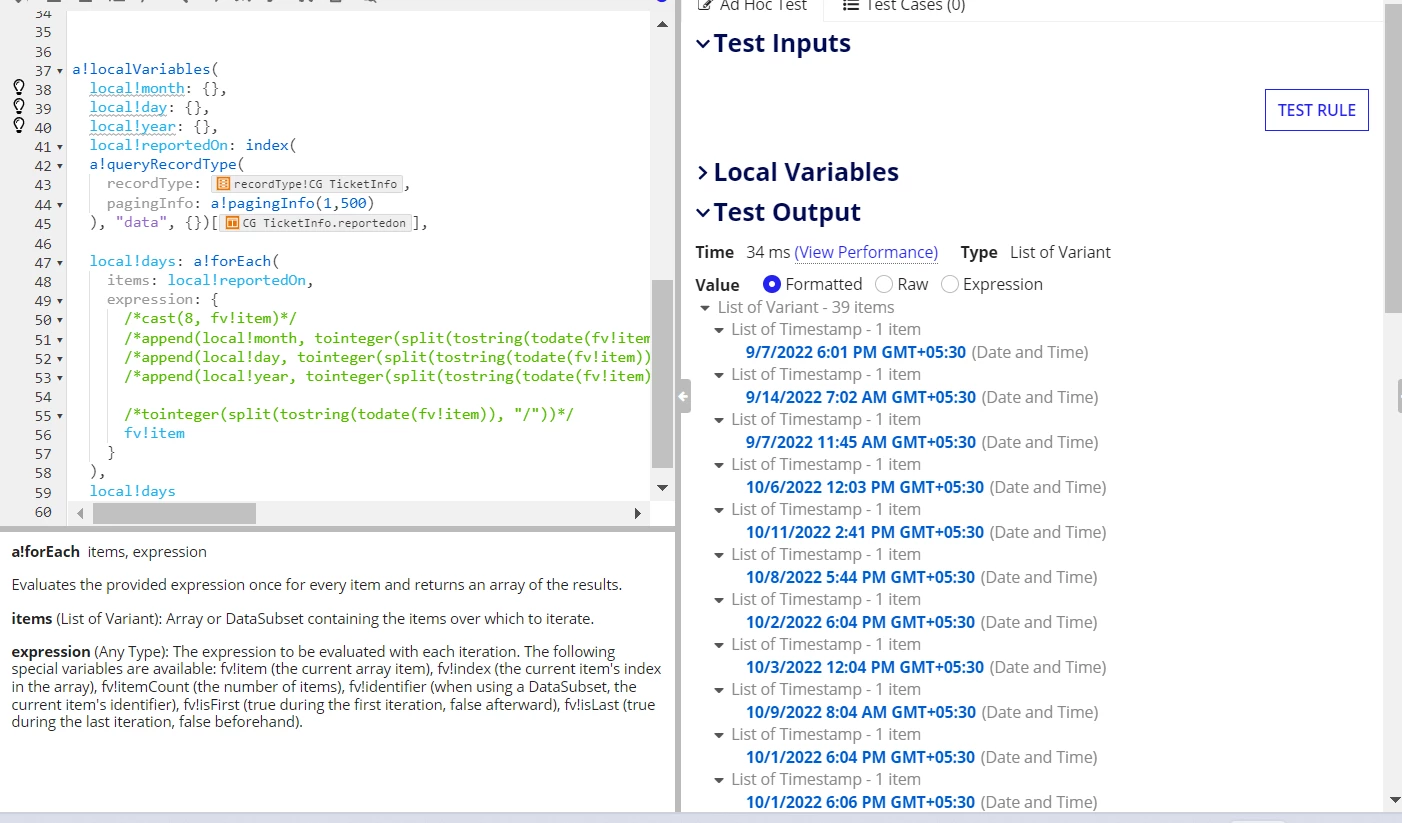Viewport: 1402px width, 823px height.
Task: Collapse the List of Timestamp above 10/6/2022 12:03 PM
Action: tap(719, 465)
